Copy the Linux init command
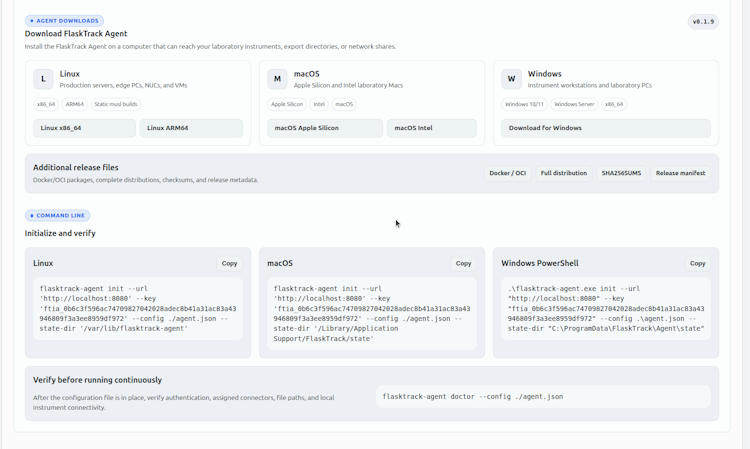Screen dimensions: 750x449 tap(229, 263)
